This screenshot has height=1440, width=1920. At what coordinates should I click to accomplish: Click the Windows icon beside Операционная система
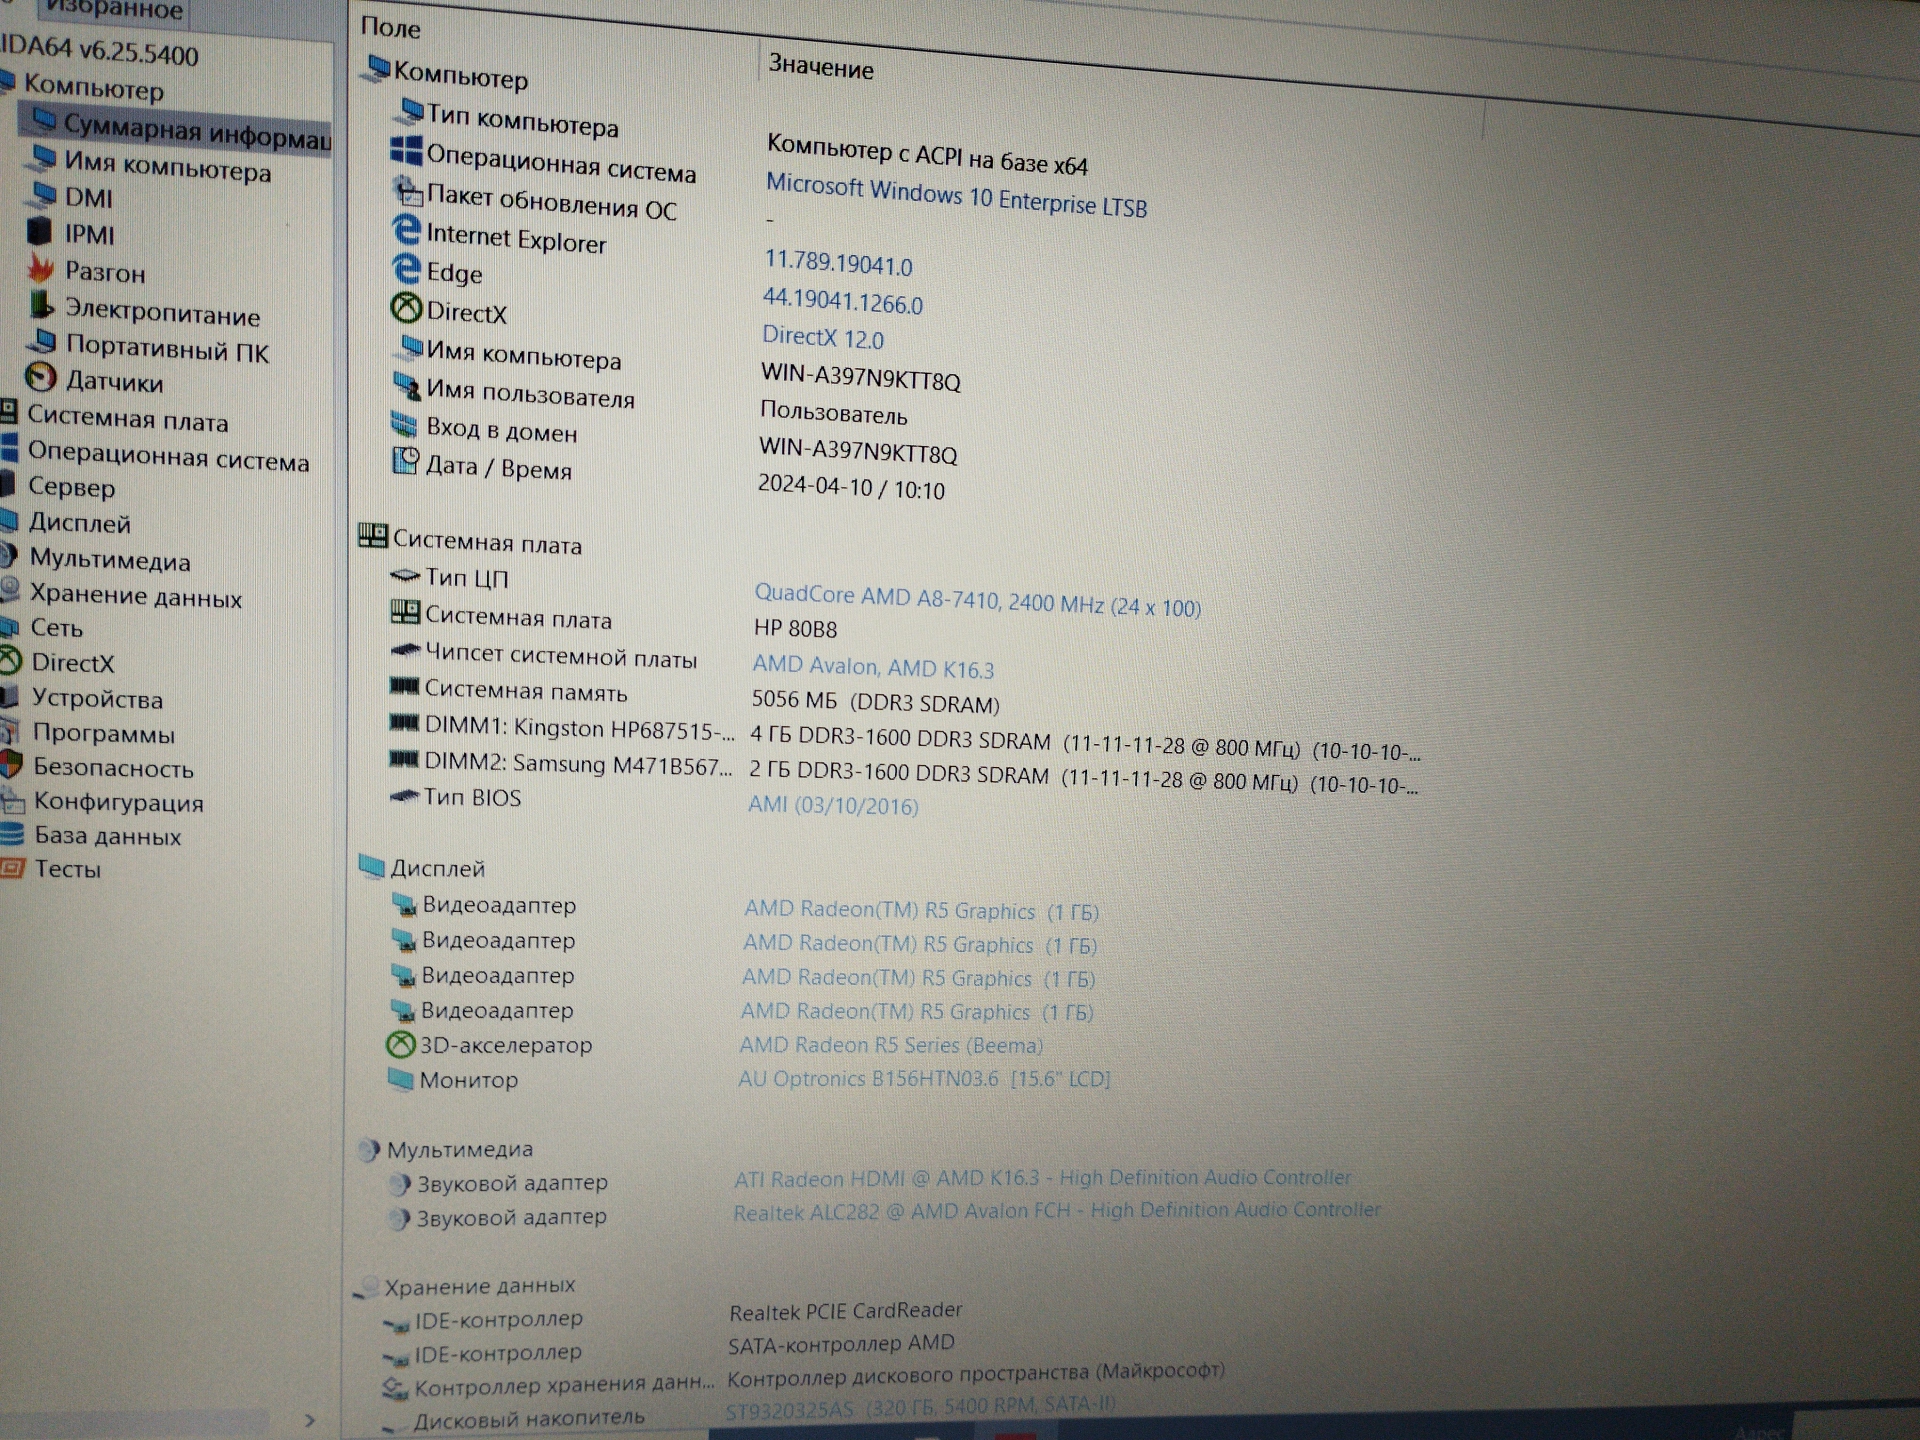coord(405,151)
